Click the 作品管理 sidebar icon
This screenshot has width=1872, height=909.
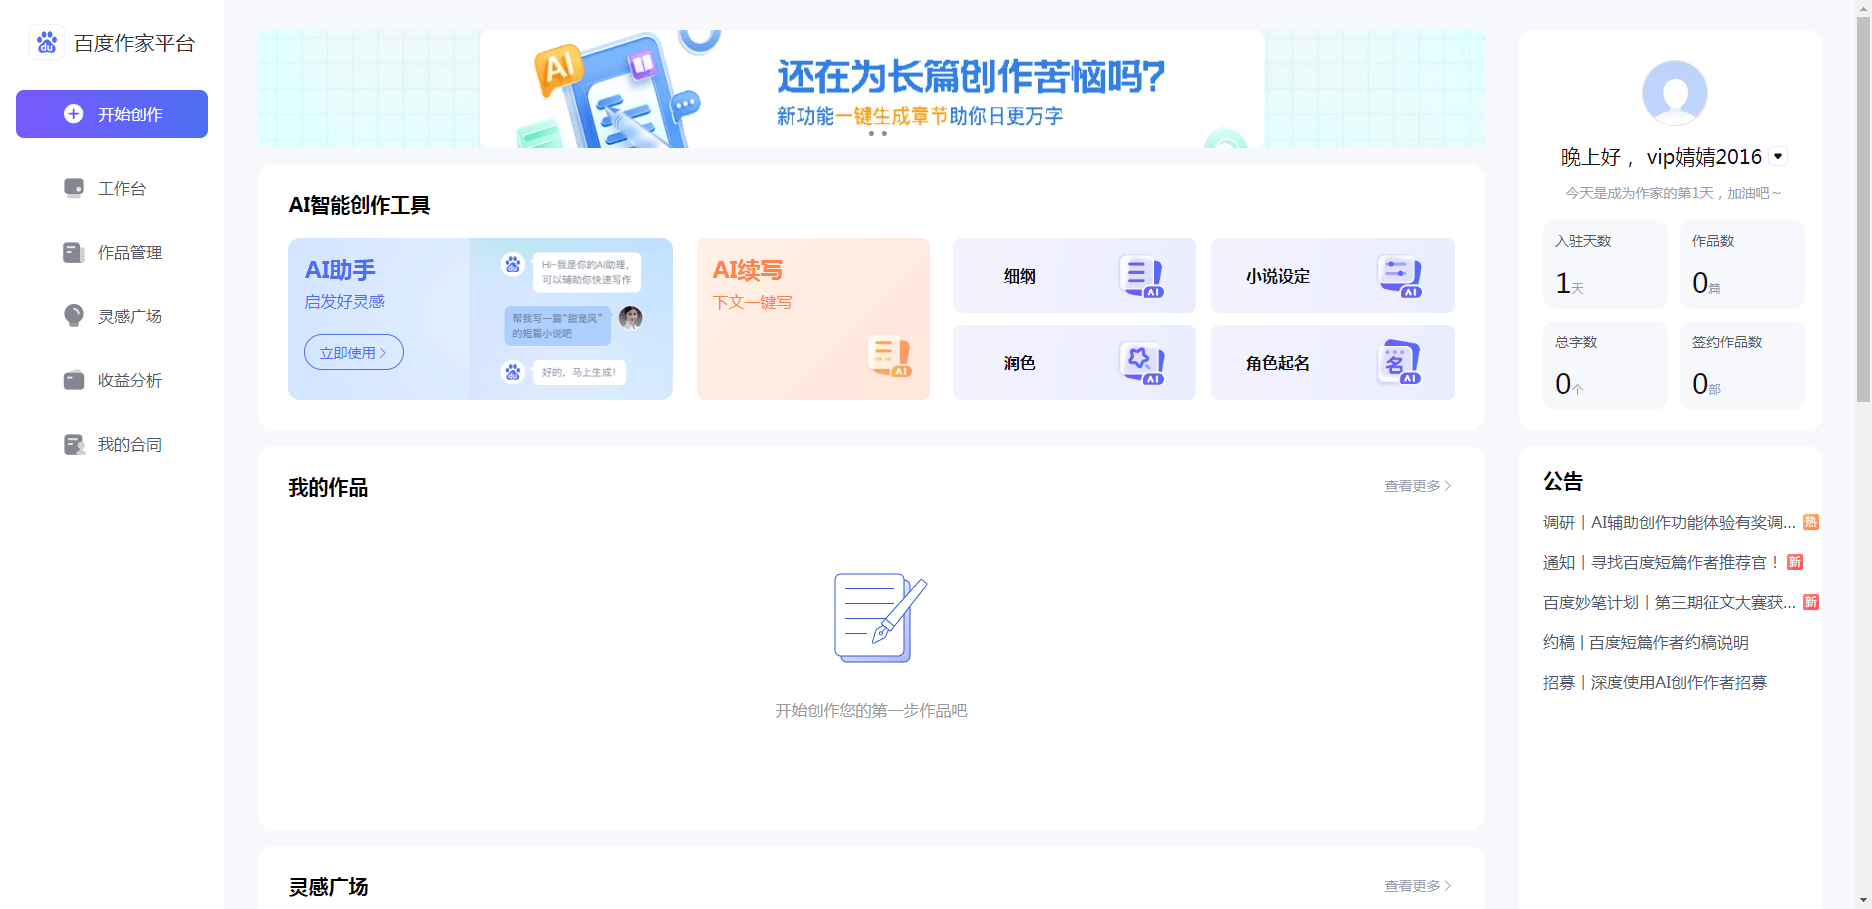tap(74, 252)
